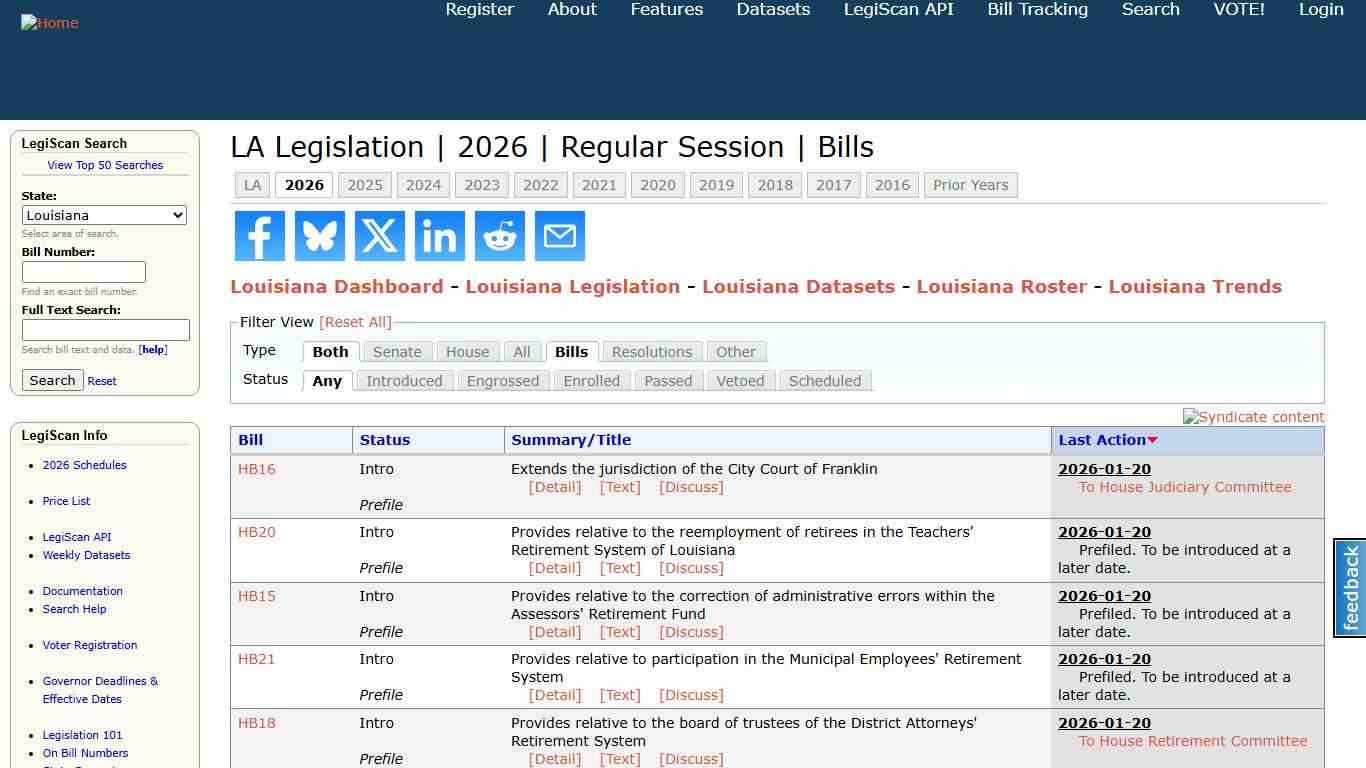Share the bill list via the email icon
The image size is (1366, 768).
point(559,236)
